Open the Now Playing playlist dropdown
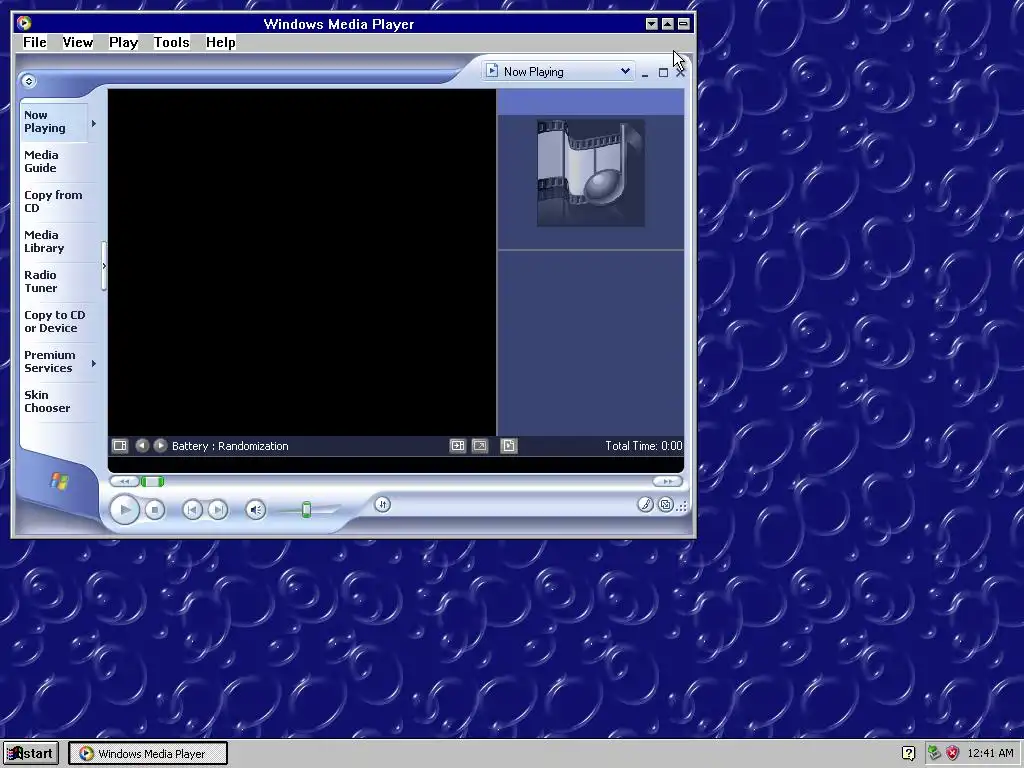1024x768 pixels. coord(558,71)
